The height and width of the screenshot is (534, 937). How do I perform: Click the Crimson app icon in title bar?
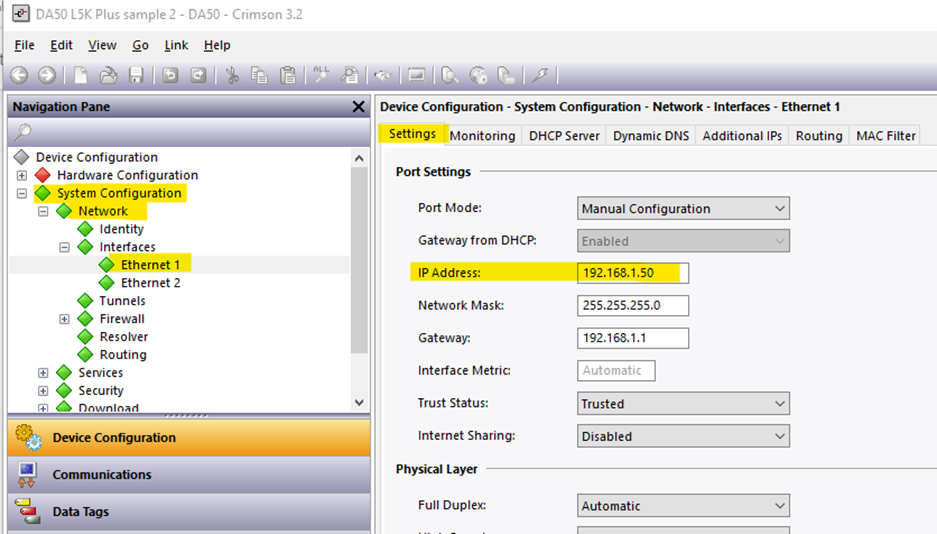pyautogui.click(x=20, y=13)
